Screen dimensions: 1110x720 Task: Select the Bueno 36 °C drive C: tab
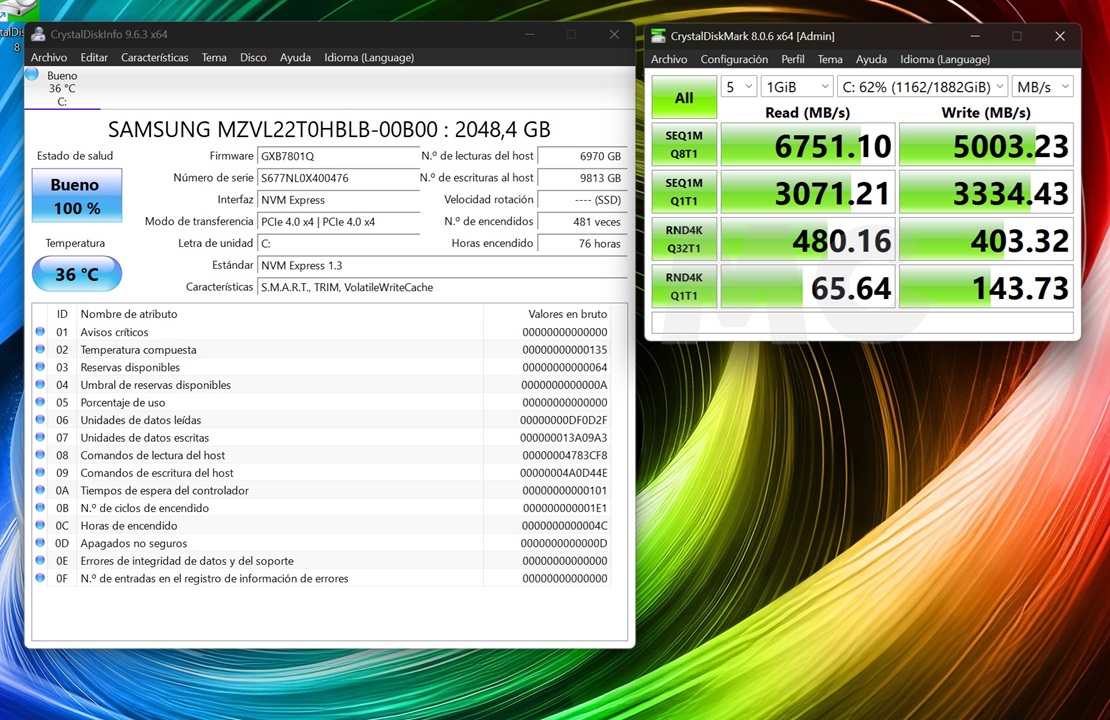(62, 88)
